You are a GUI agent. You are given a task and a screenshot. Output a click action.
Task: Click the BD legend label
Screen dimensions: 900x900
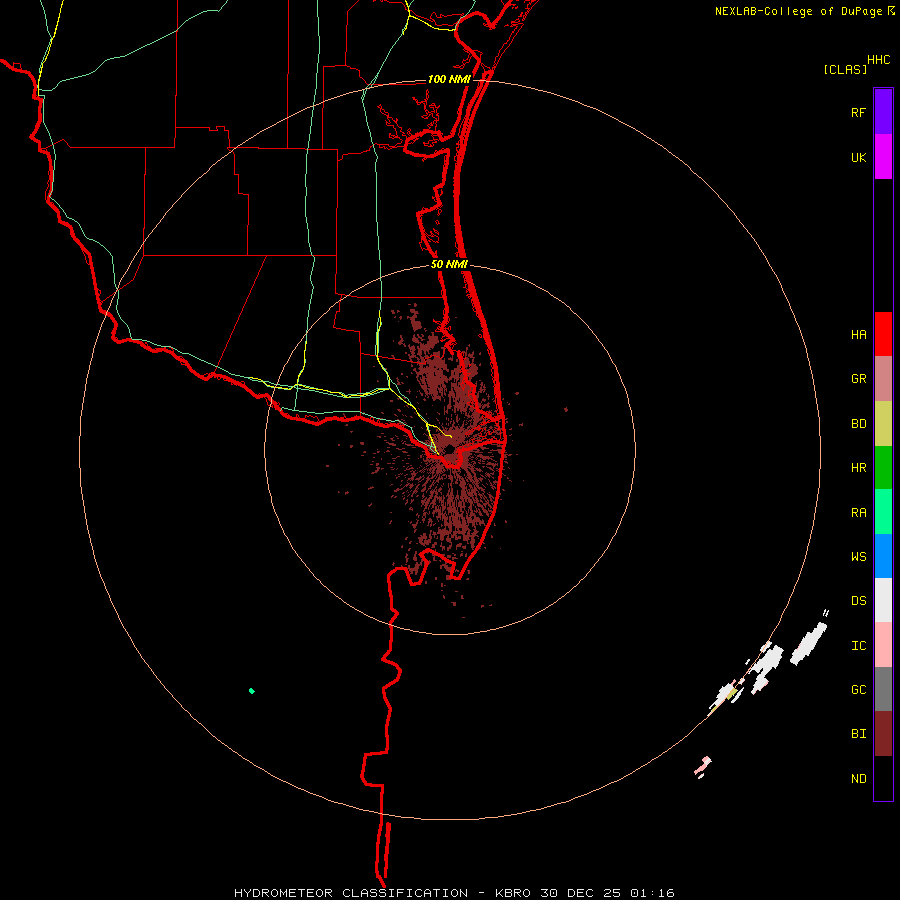[858, 424]
